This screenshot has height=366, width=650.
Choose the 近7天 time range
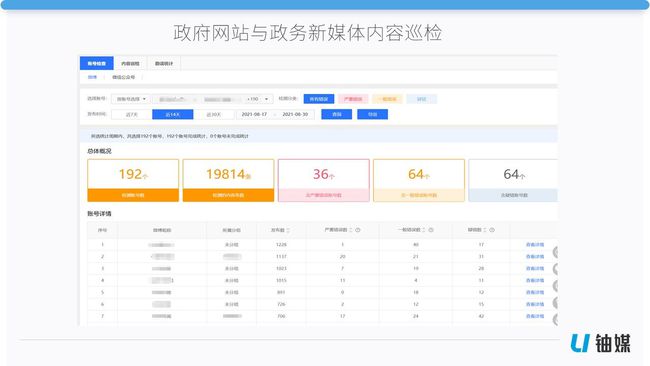pos(131,114)
